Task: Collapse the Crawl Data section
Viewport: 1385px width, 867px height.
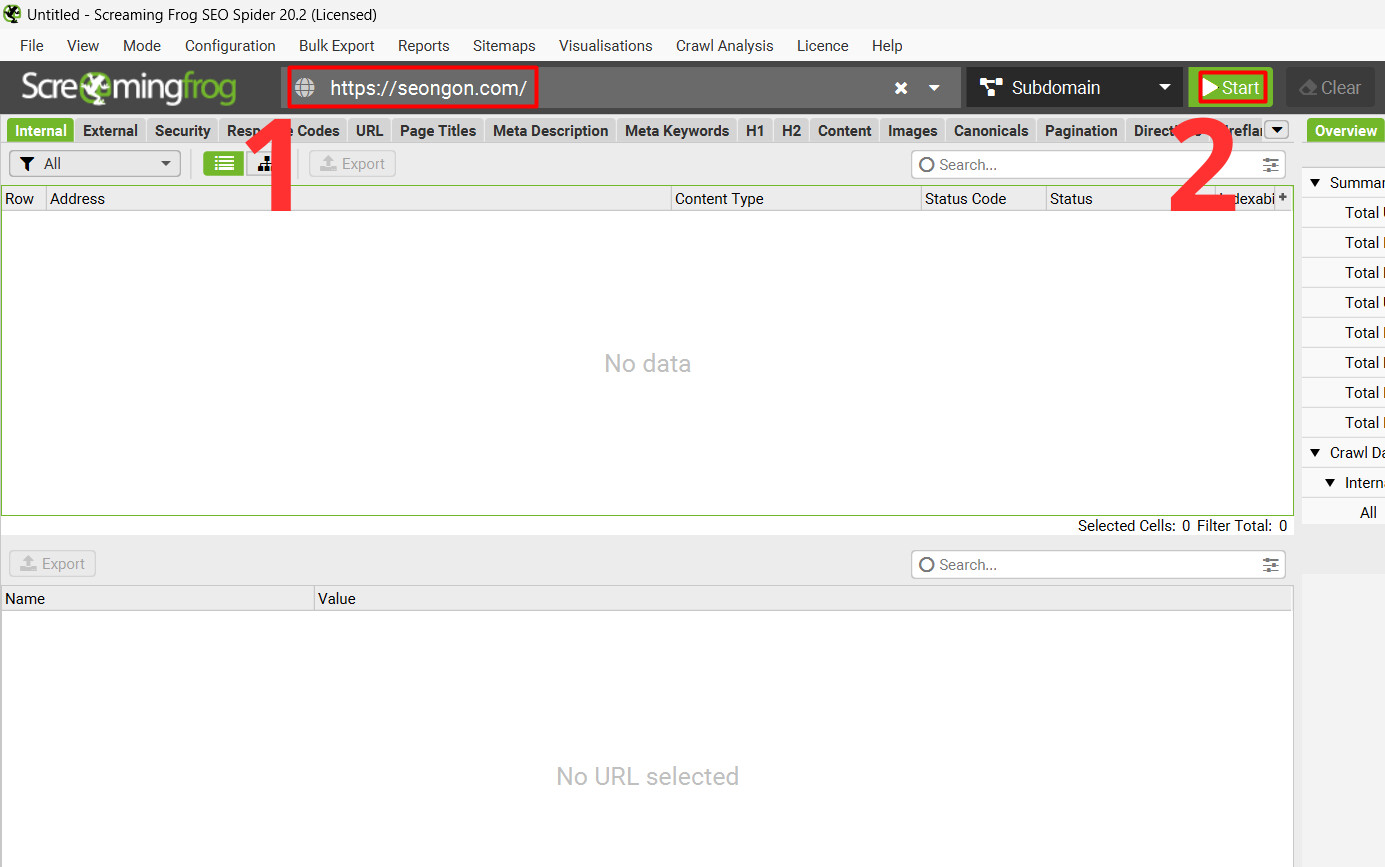Action: point(1315,453)
